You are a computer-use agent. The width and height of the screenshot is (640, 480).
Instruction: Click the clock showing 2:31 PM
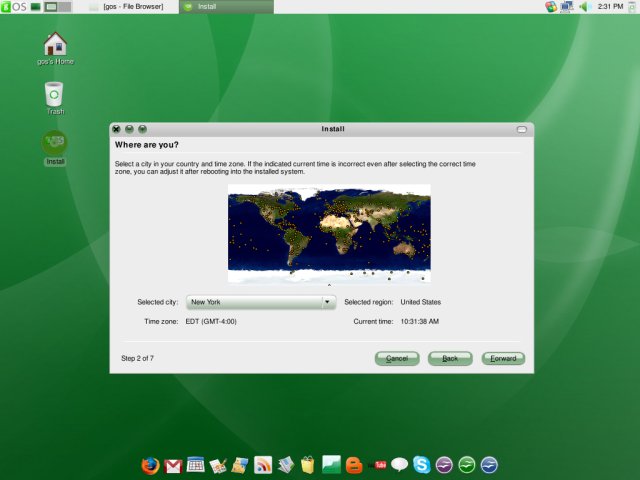(610, 7)
